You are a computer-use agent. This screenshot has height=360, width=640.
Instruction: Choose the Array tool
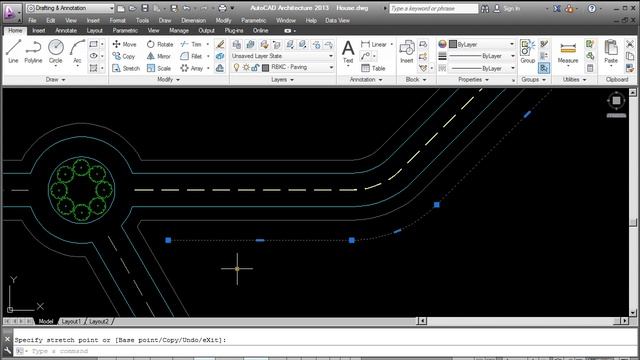coord(192,68)
